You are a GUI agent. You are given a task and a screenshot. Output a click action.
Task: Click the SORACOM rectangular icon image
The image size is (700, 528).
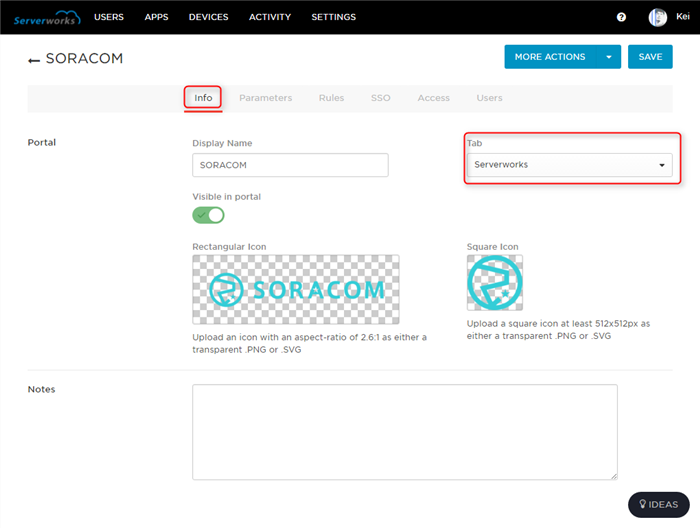pos(296,289)
